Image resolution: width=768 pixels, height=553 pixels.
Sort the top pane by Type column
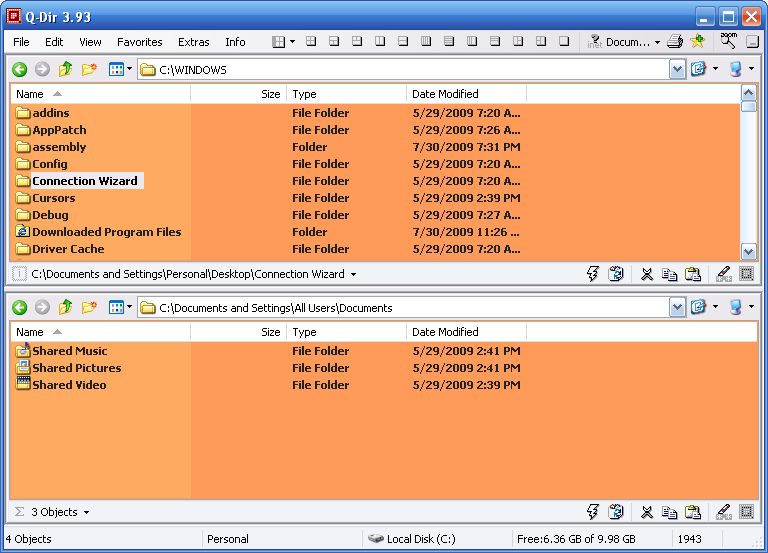tap(347, 94)
